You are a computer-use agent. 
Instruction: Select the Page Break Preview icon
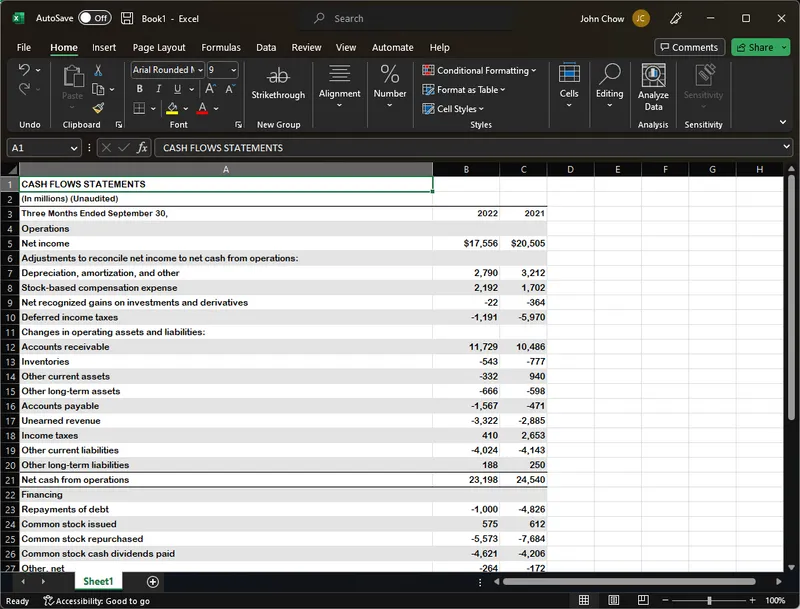(643, 599)
